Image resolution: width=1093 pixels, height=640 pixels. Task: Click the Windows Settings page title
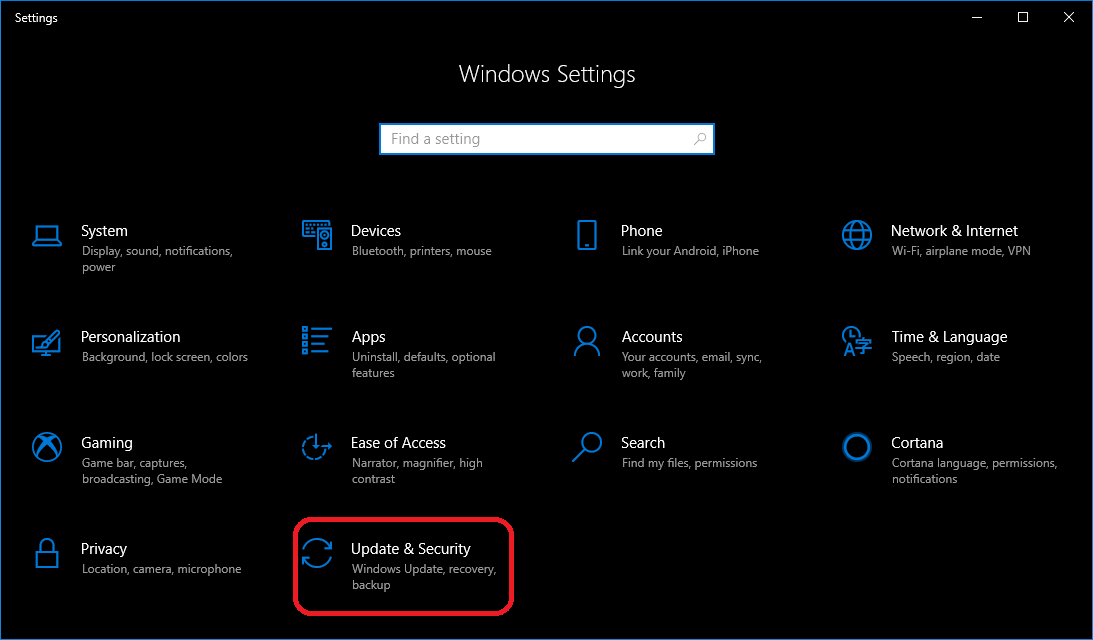tap(547, 74)
